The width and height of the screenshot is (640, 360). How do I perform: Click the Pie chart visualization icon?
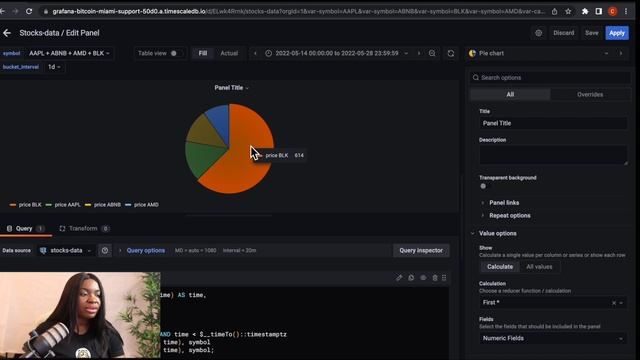(x=472, y=53)
